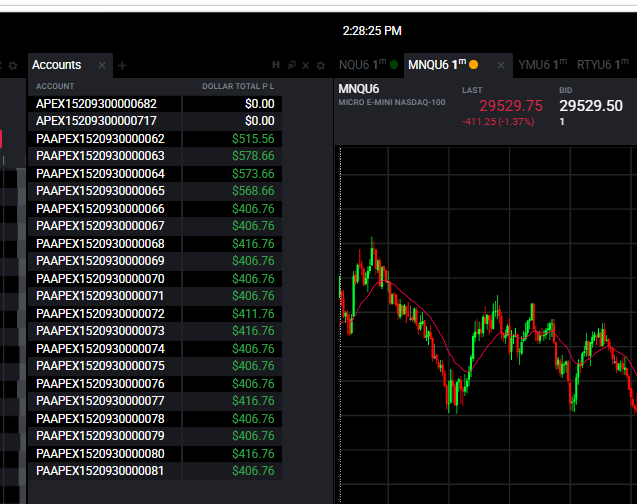Screen dimensions: 637x504
Task: Switch to the YMU6 1m tab
Action: tap(542, 65)
